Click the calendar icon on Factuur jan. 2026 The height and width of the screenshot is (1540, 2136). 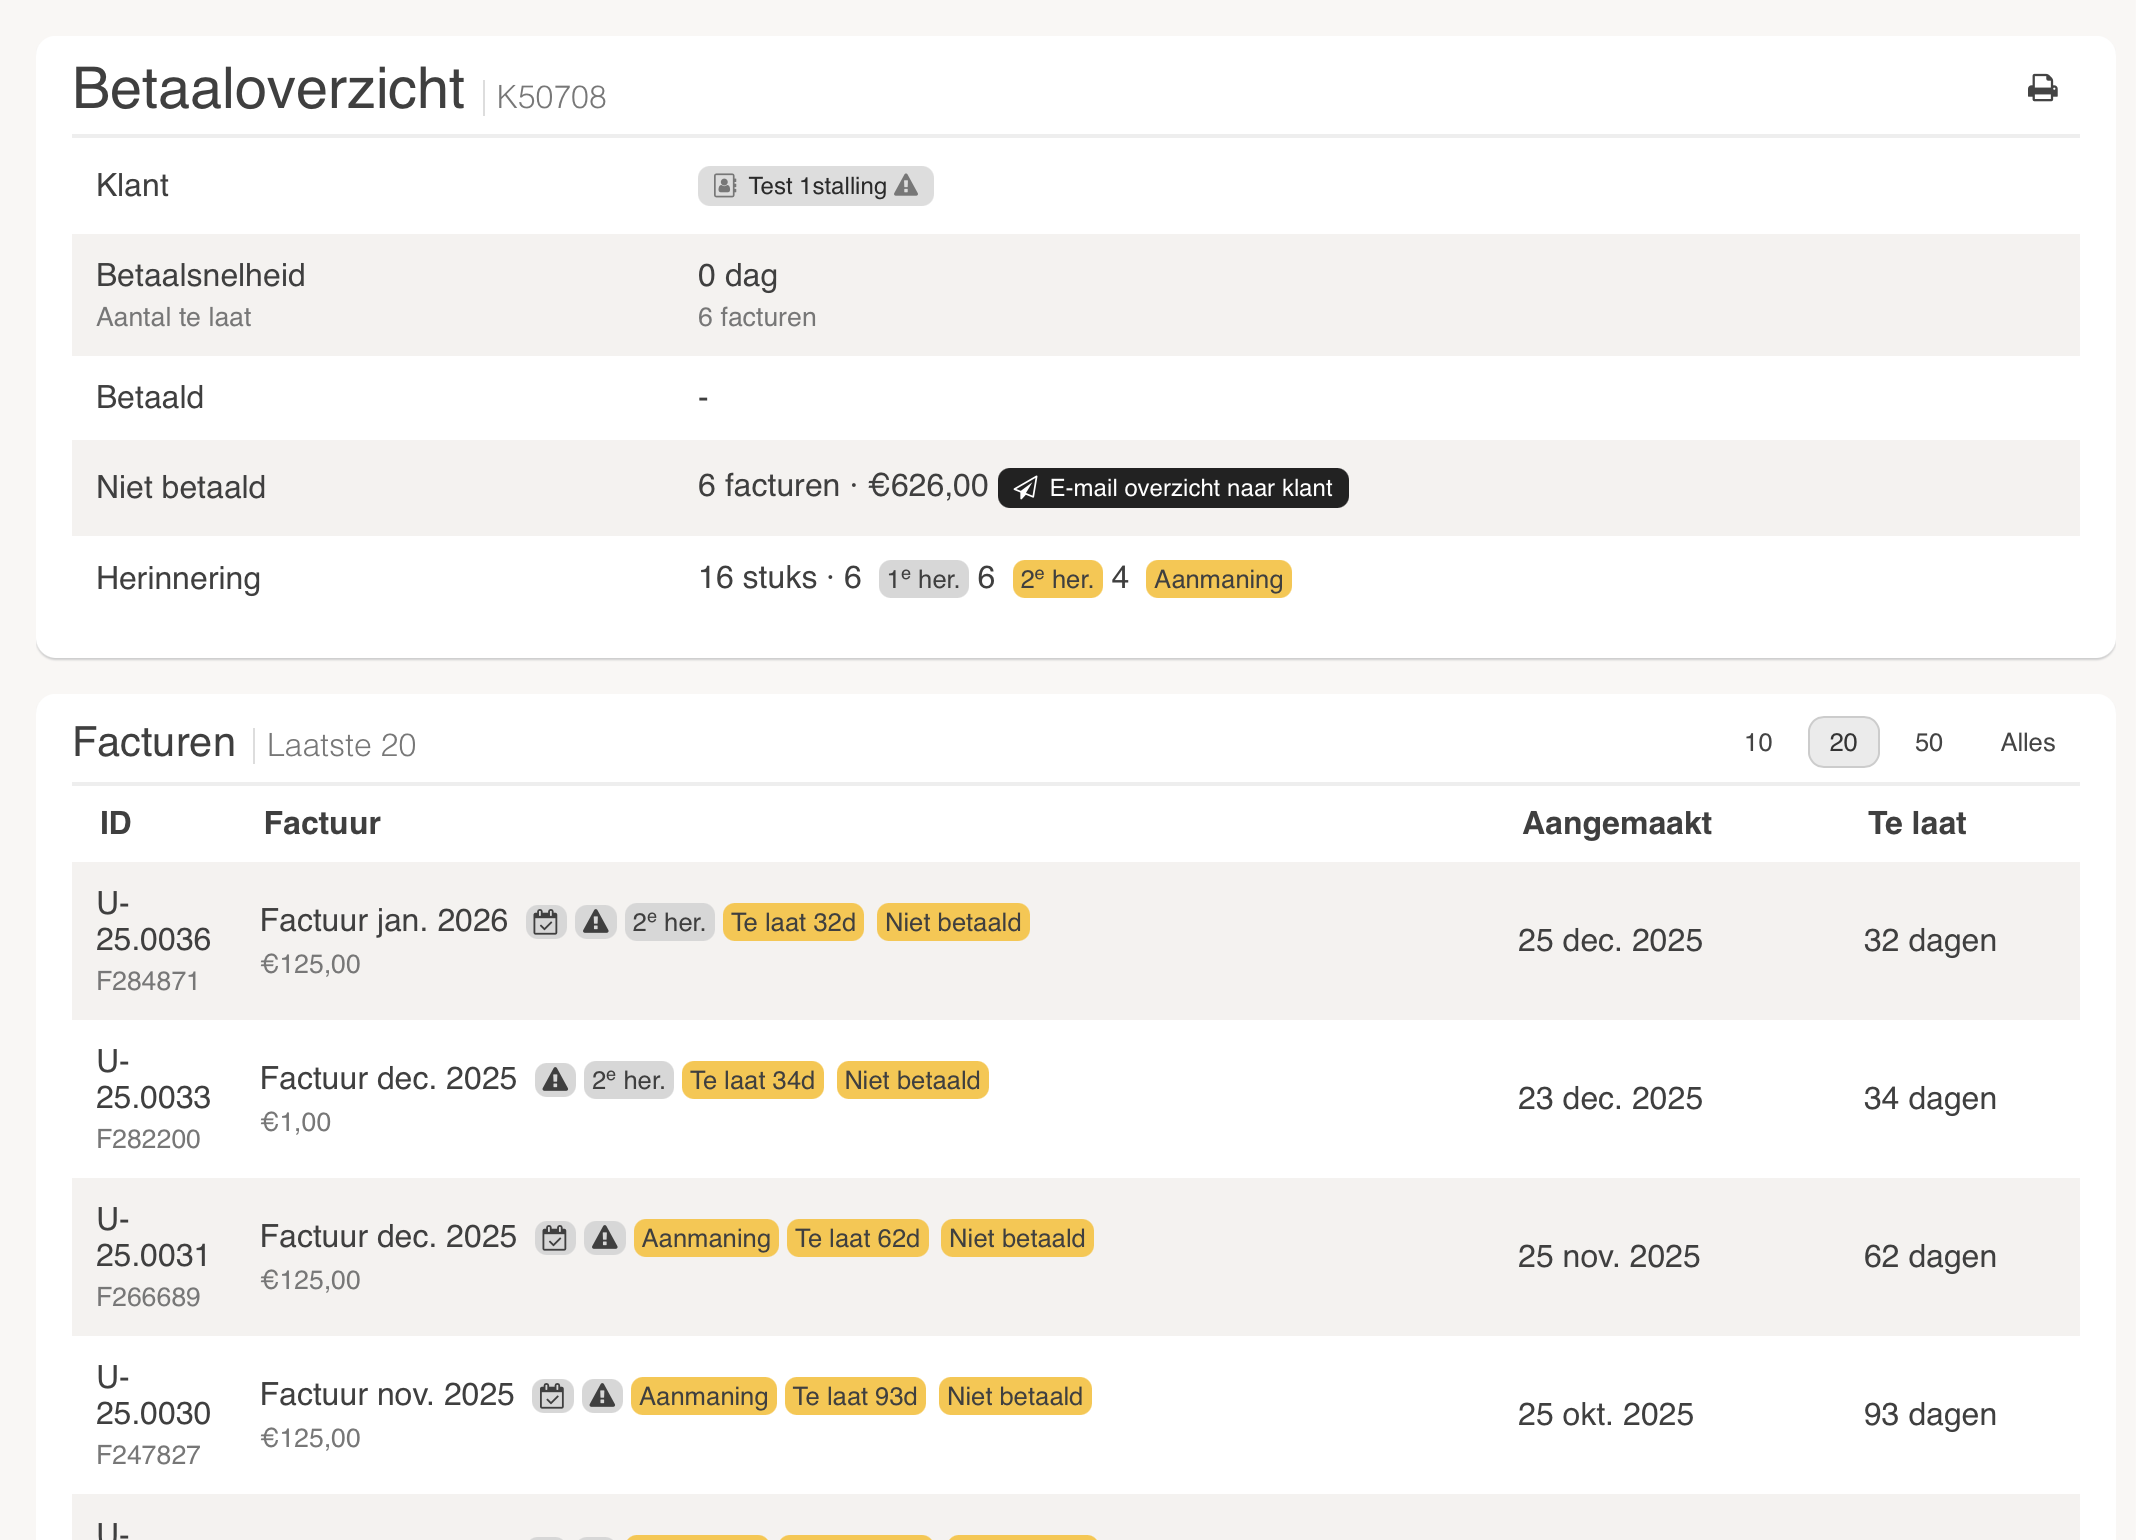coord(546,922)
